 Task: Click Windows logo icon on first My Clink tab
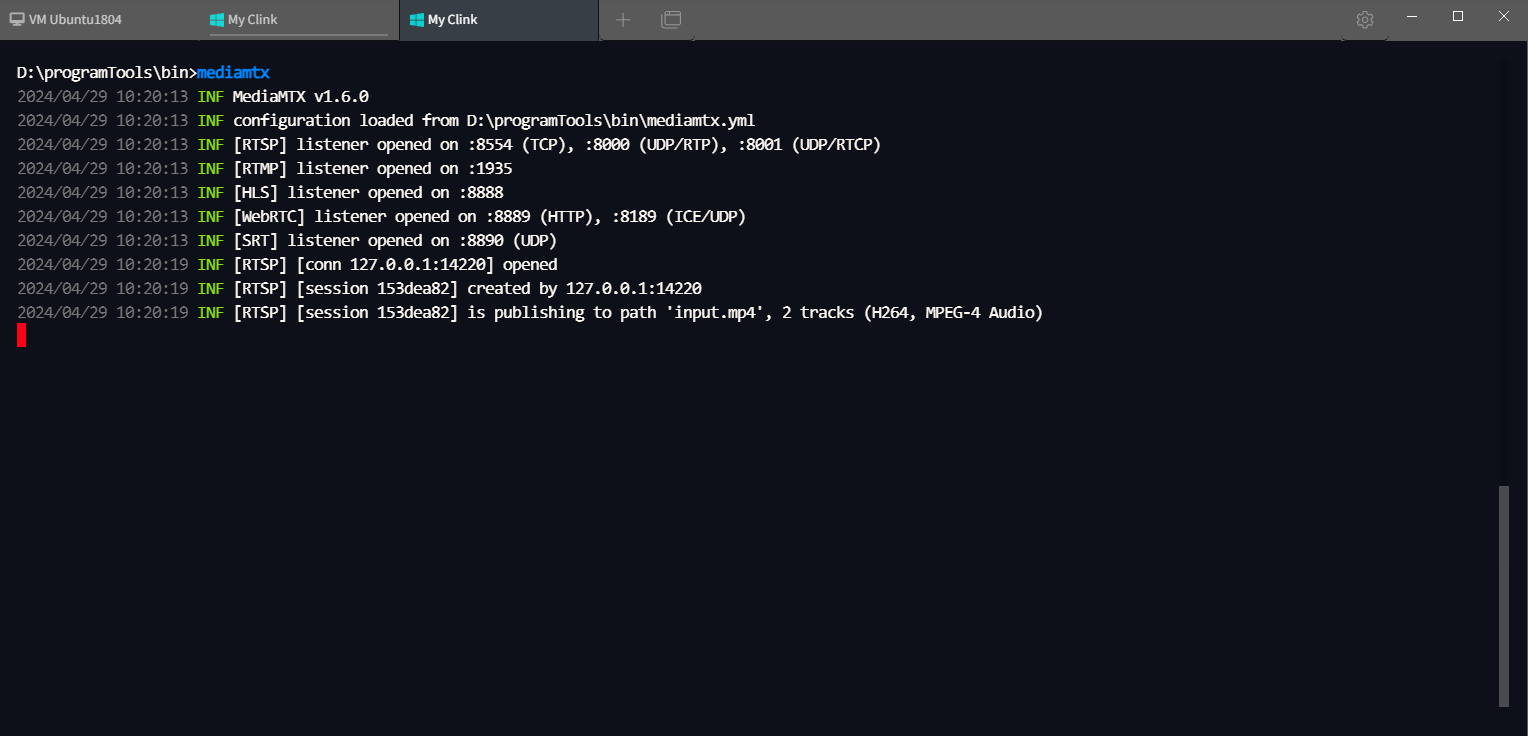[x=217, y=20]
